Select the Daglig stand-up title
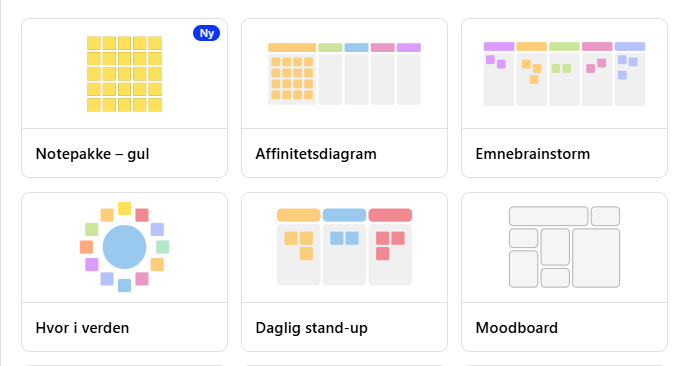 pyautogui.click(x=311, y=328)
